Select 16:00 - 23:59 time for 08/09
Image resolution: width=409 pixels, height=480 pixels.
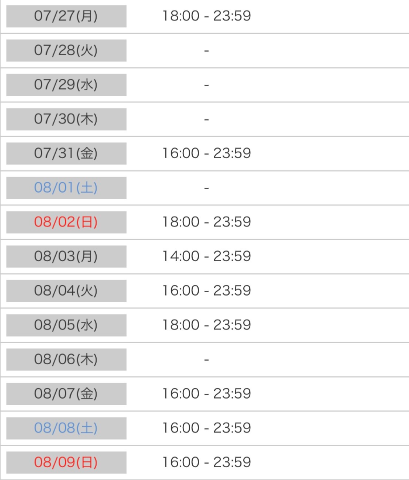click(206, 462)
